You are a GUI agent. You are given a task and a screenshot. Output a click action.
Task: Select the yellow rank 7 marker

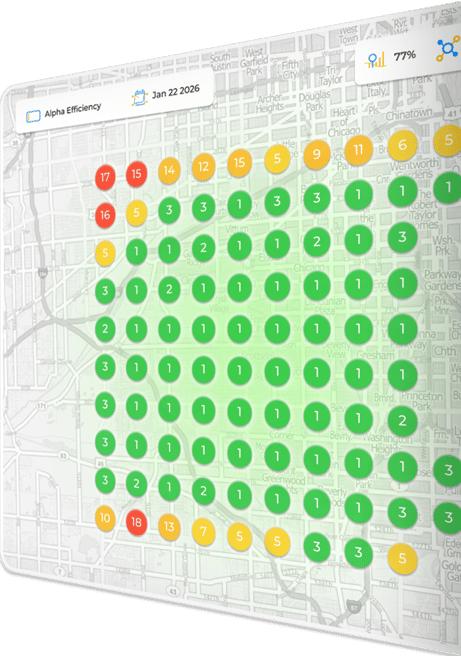pos(203,531)
